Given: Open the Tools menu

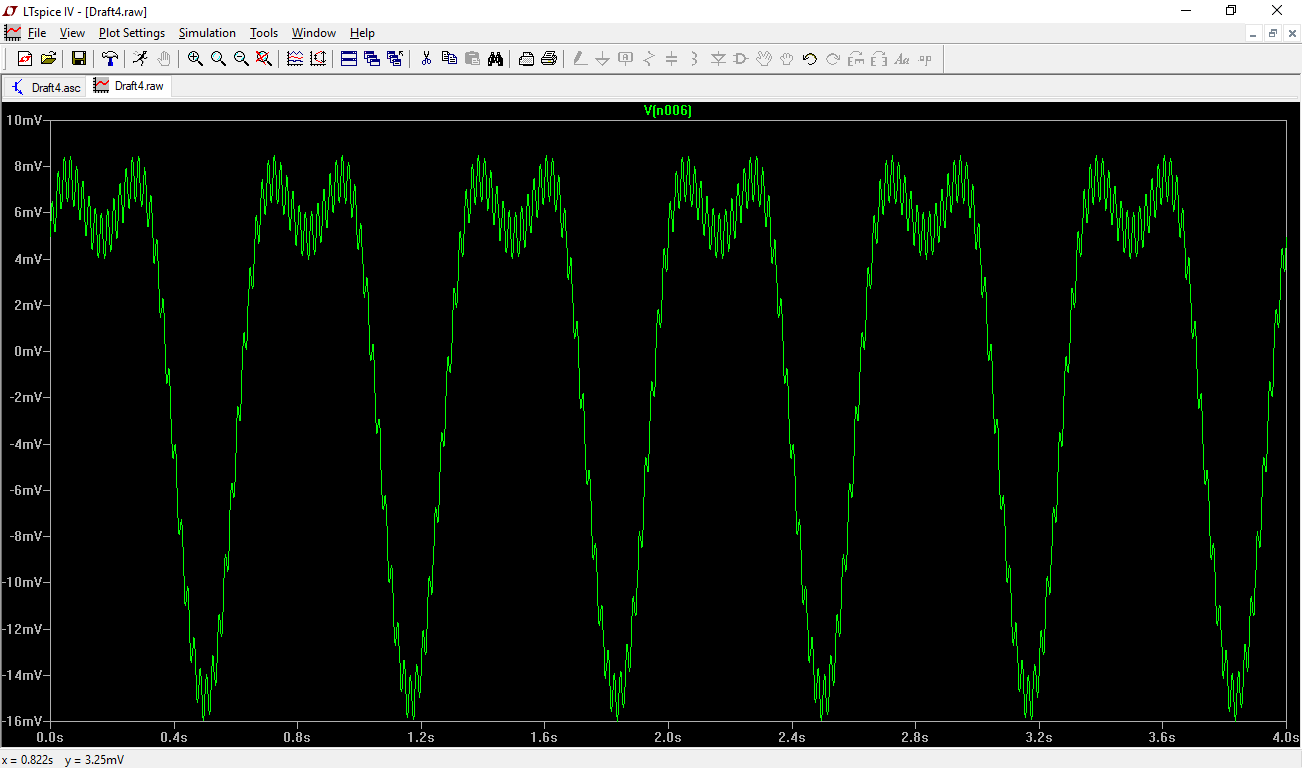Looking at the screenshot, I should point(264,33).
